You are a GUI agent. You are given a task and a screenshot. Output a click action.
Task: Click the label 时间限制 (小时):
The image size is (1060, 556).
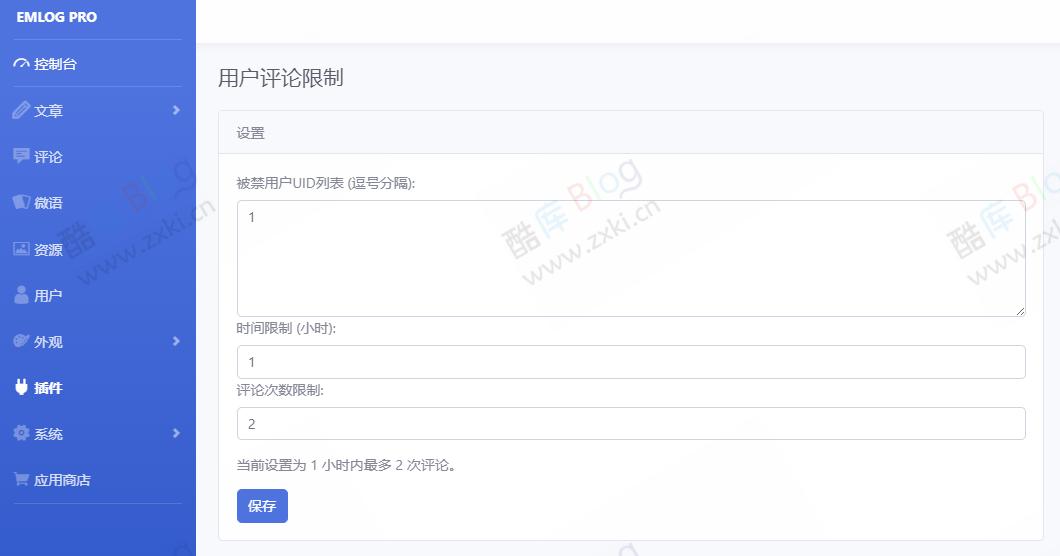click(x=286, y=328)
